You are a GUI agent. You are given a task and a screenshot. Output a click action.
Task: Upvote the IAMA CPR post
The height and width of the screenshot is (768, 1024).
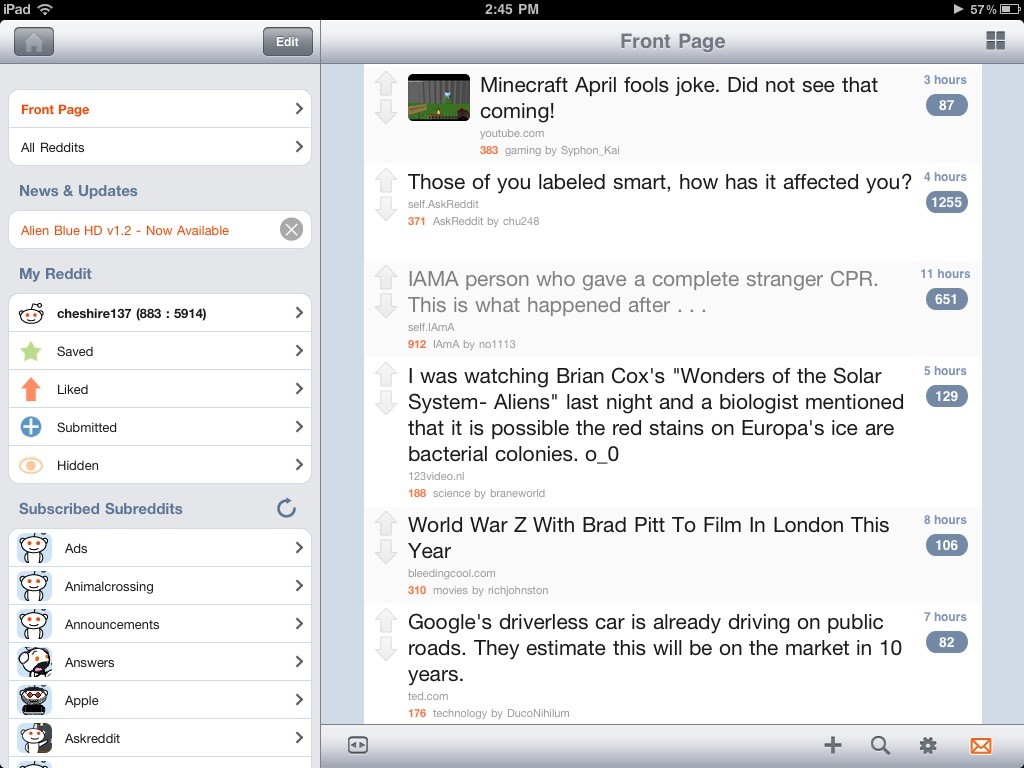386,278
